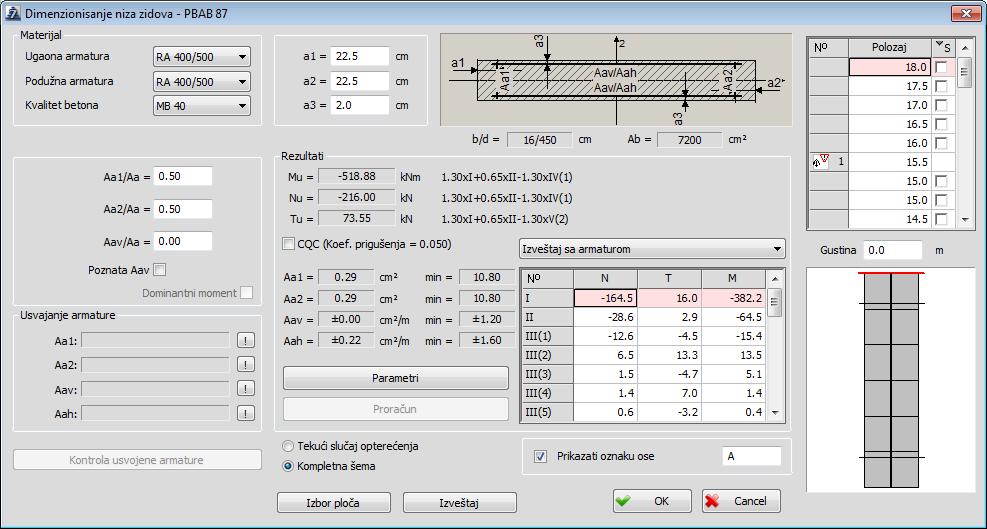Check the S box for position 16.0
The width and height of the screenshot is (987, 529).
click(x=941, y=143)
